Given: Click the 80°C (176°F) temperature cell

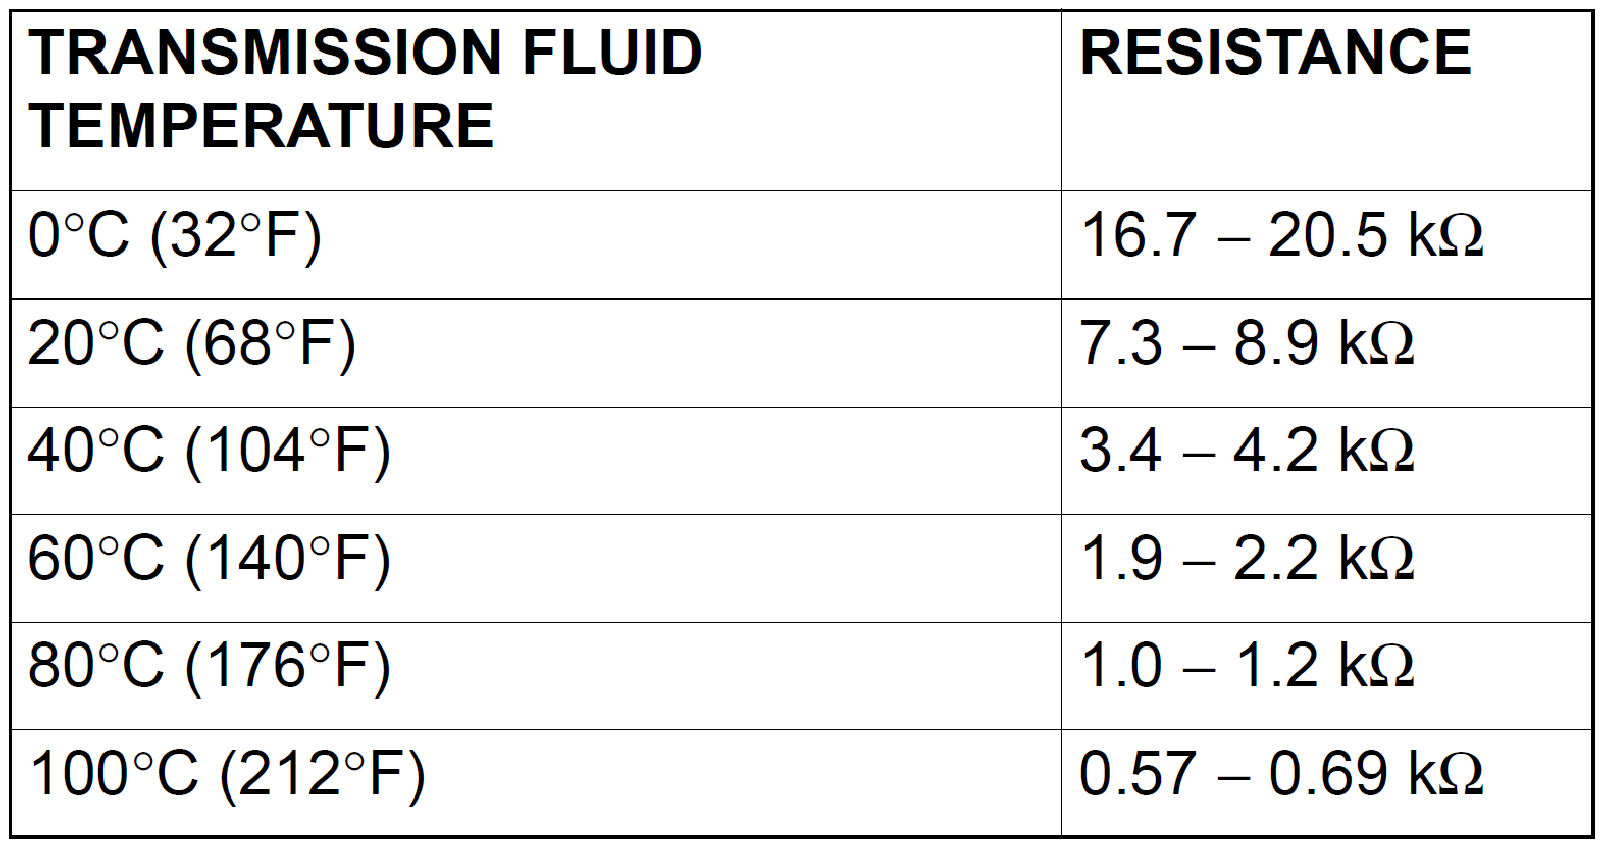Looking at the screenshot, I should pyautogui.click(x=209, y=667).
